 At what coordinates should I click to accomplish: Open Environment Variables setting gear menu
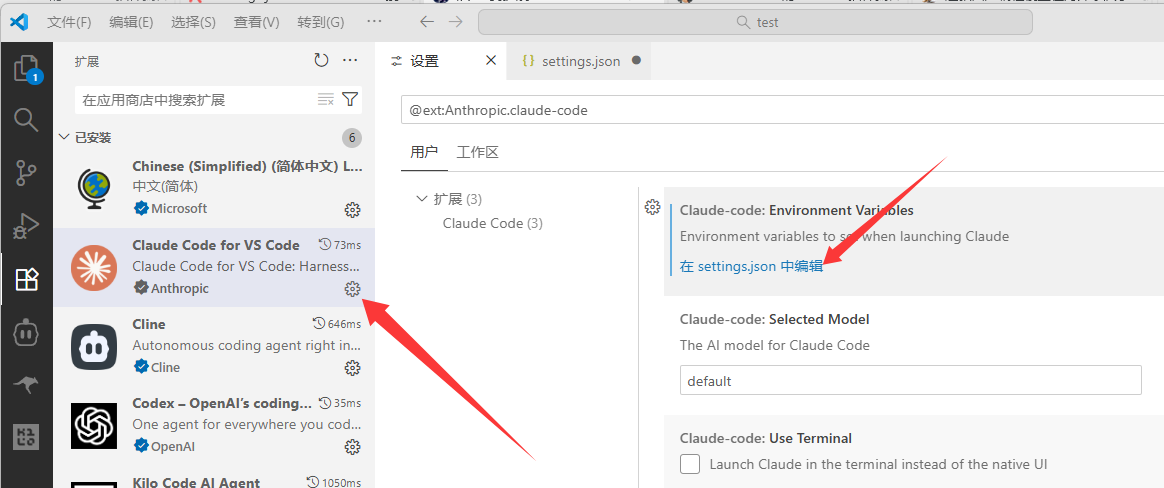(x=653, y=207)
